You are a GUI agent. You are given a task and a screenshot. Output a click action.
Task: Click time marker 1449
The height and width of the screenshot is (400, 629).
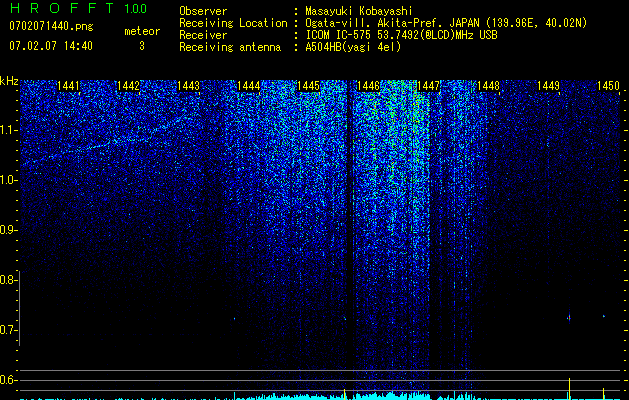[548, 86]
